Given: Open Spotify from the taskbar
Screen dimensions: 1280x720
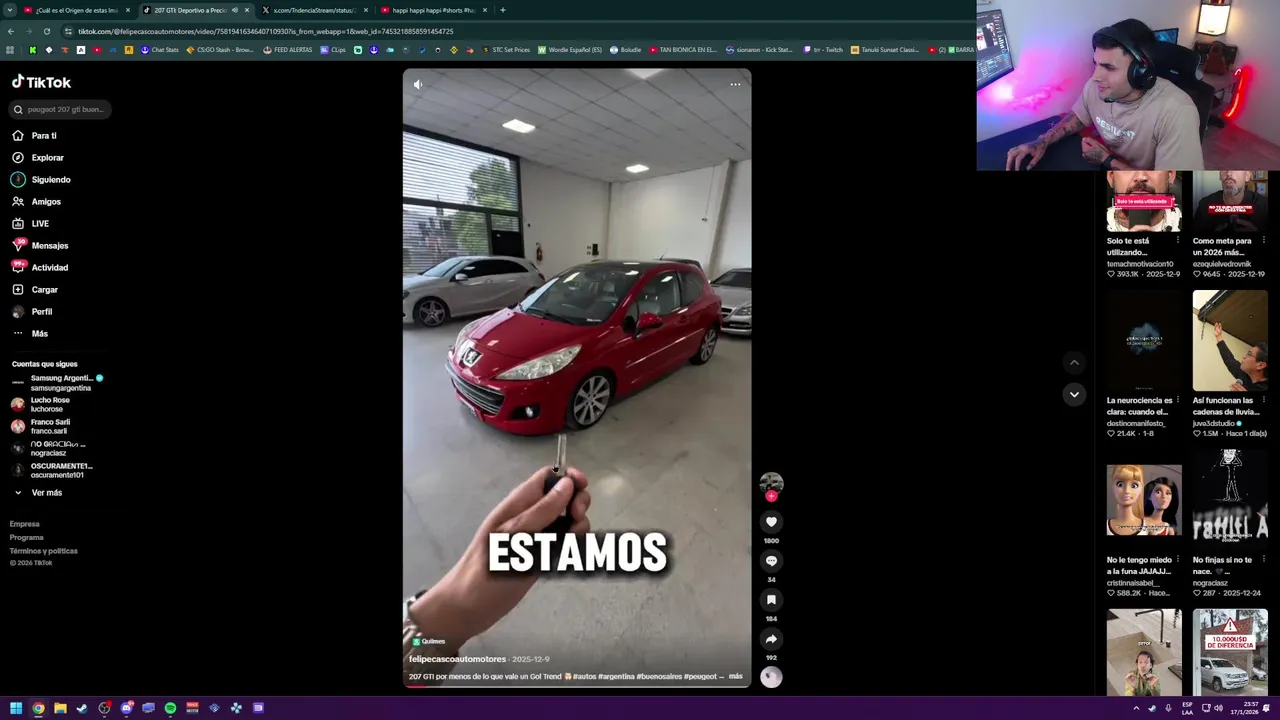Looking at the screenshot, I should point(170,708).
